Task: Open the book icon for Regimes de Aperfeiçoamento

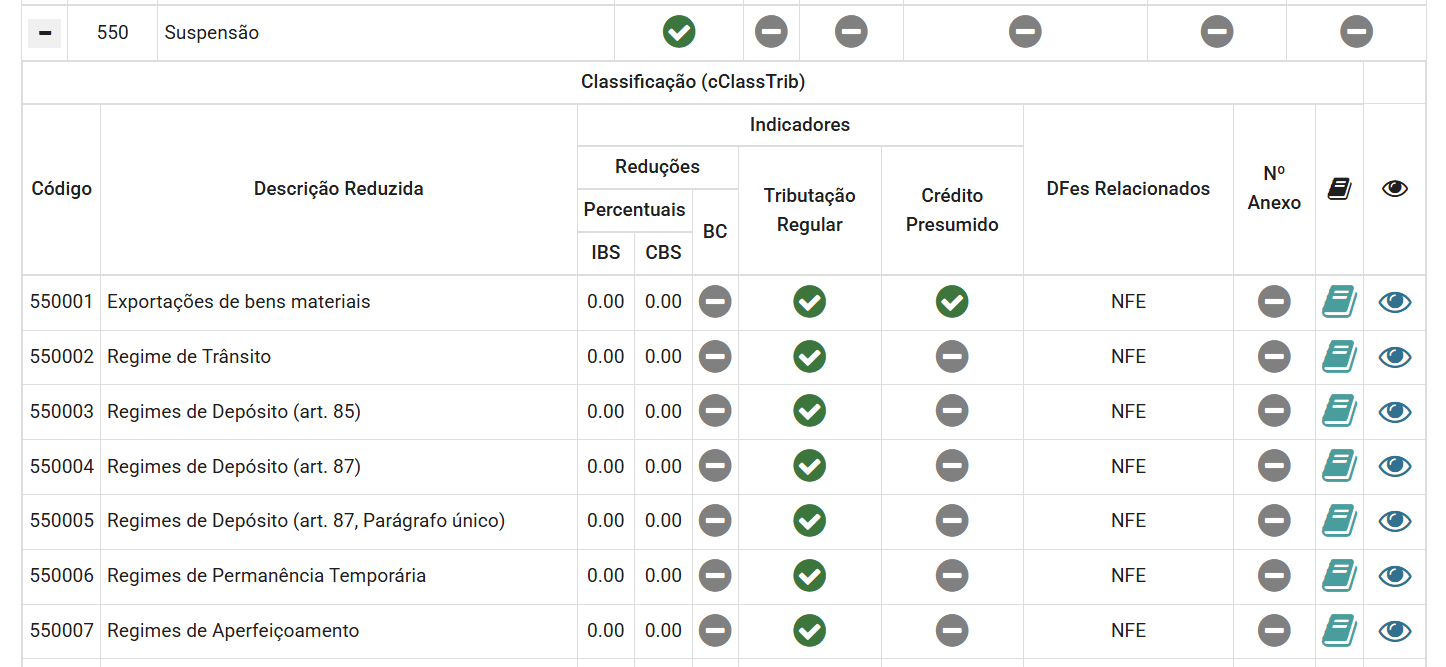Action: (x=1339, y=631)
